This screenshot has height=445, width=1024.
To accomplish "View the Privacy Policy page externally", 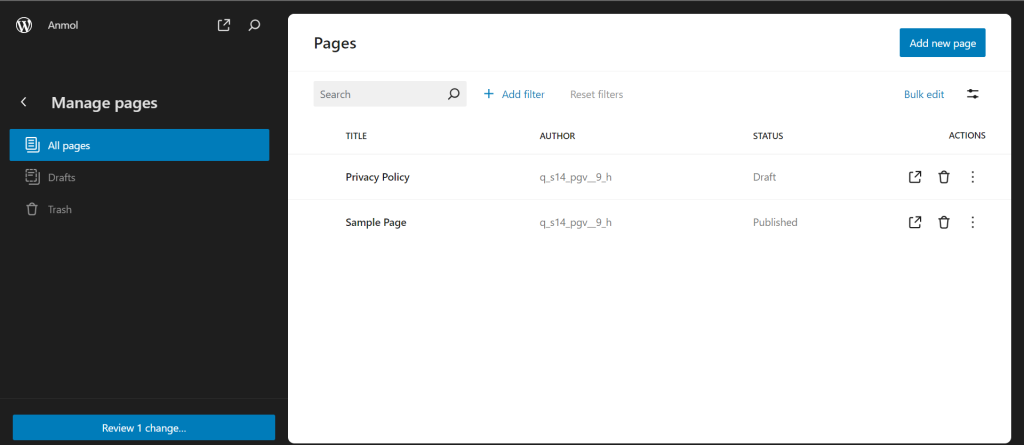I will [x=915, y=177].
